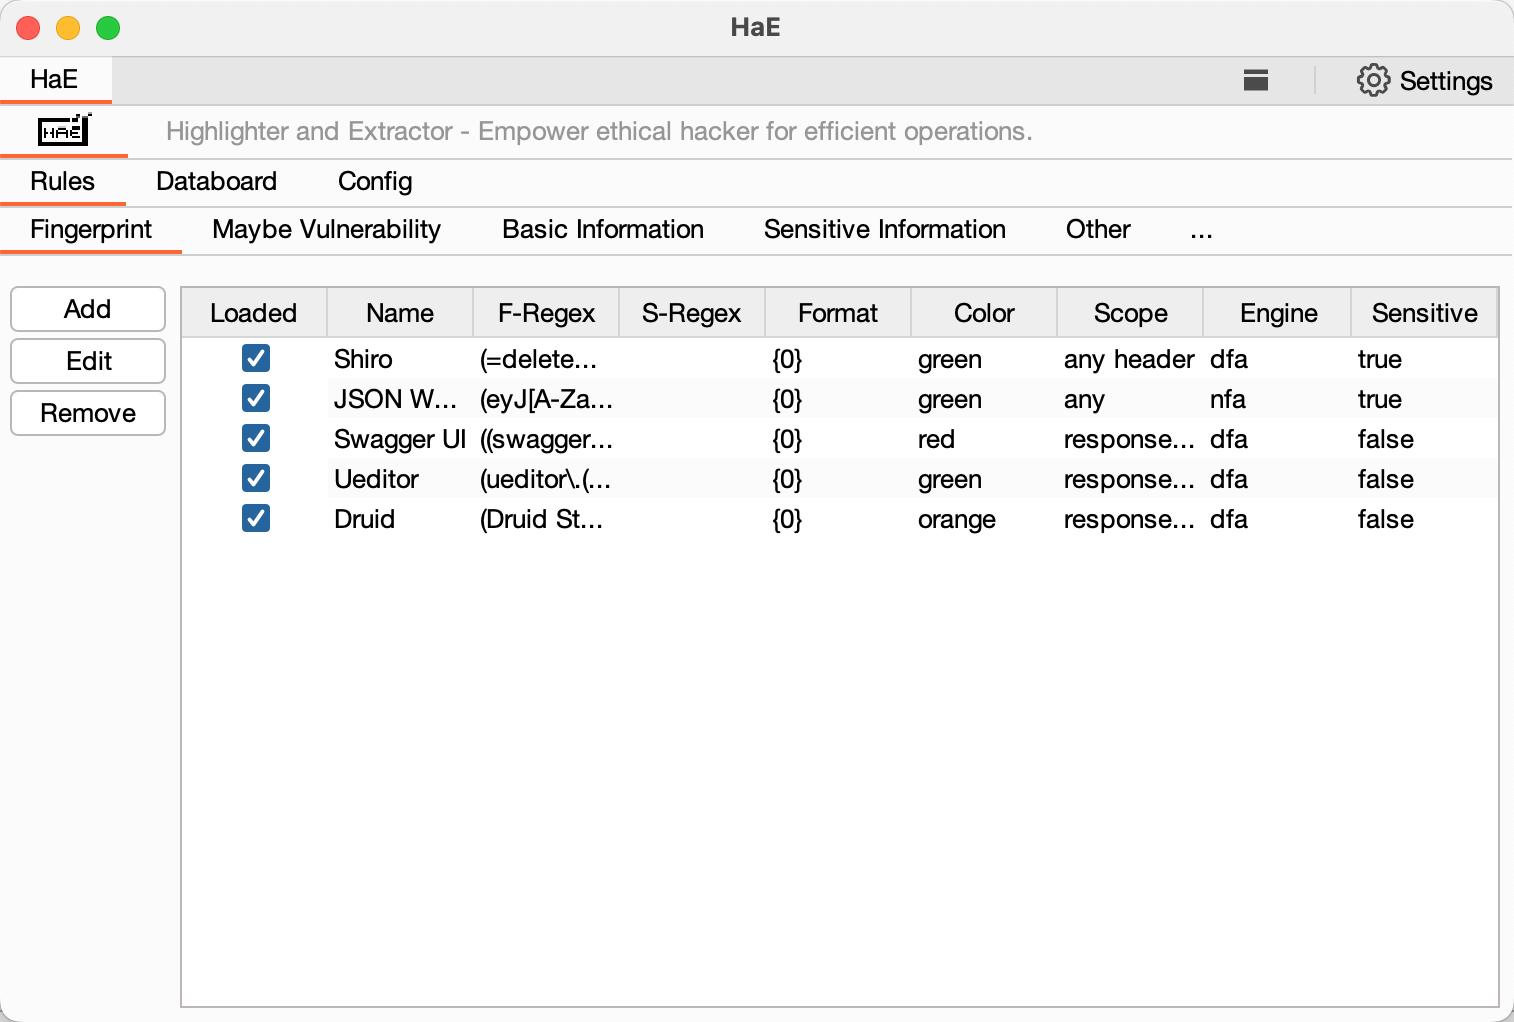Click the Engine column header
This screenshot has width=1514, height=1022.
click(x=1278, y=313)
